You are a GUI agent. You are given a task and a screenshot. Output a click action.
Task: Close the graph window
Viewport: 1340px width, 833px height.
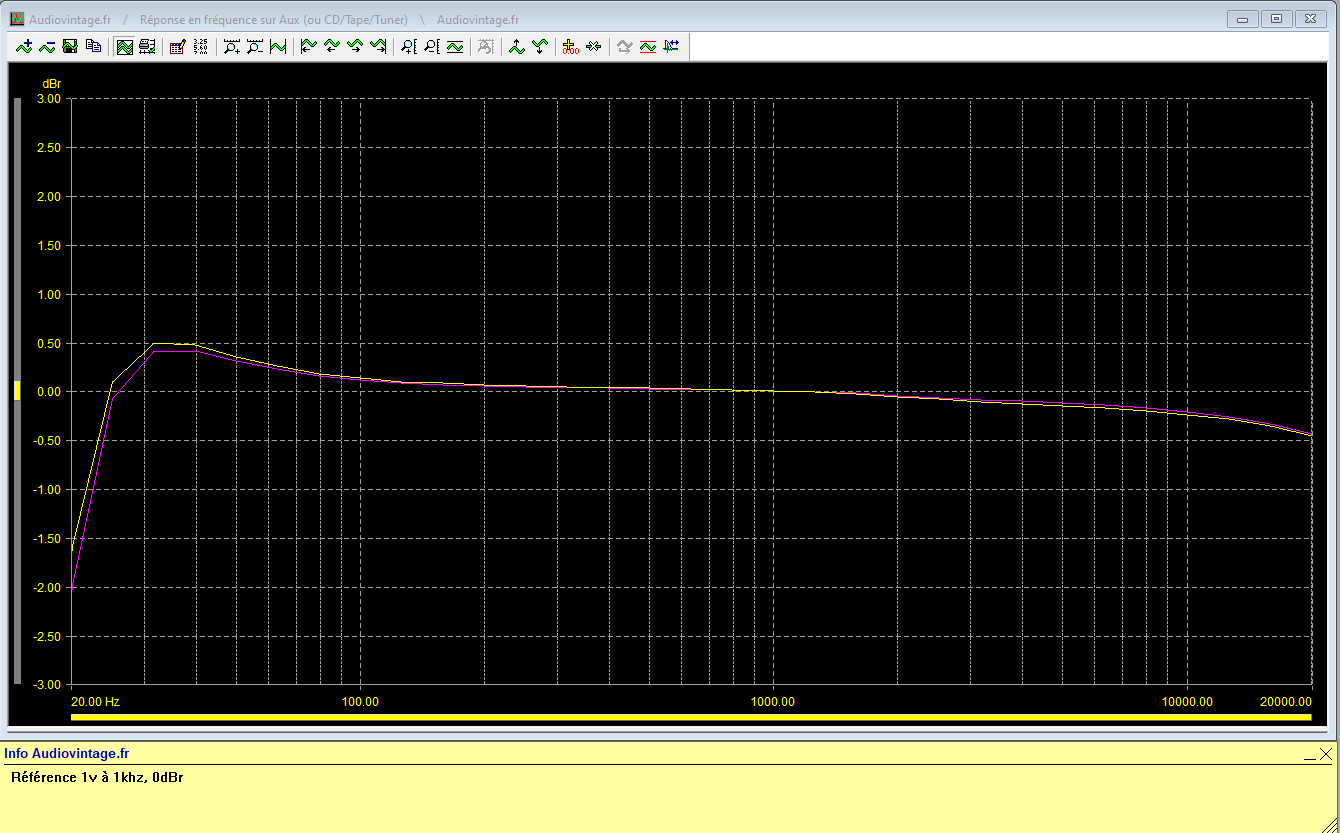tap(1310, 19)
